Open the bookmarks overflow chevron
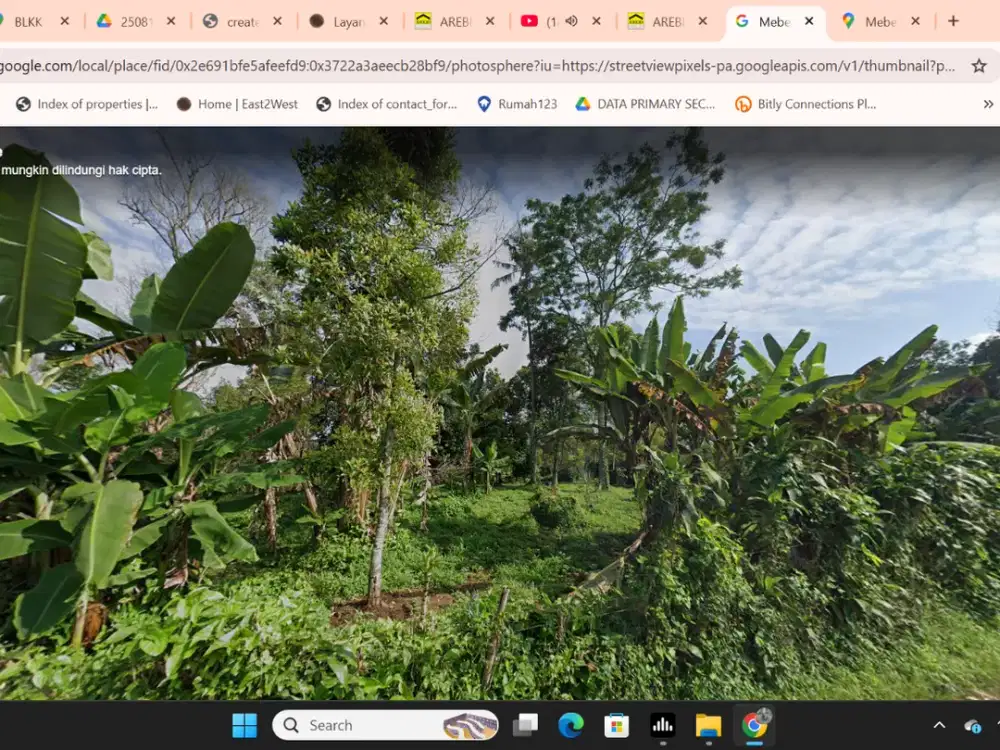 987,103
